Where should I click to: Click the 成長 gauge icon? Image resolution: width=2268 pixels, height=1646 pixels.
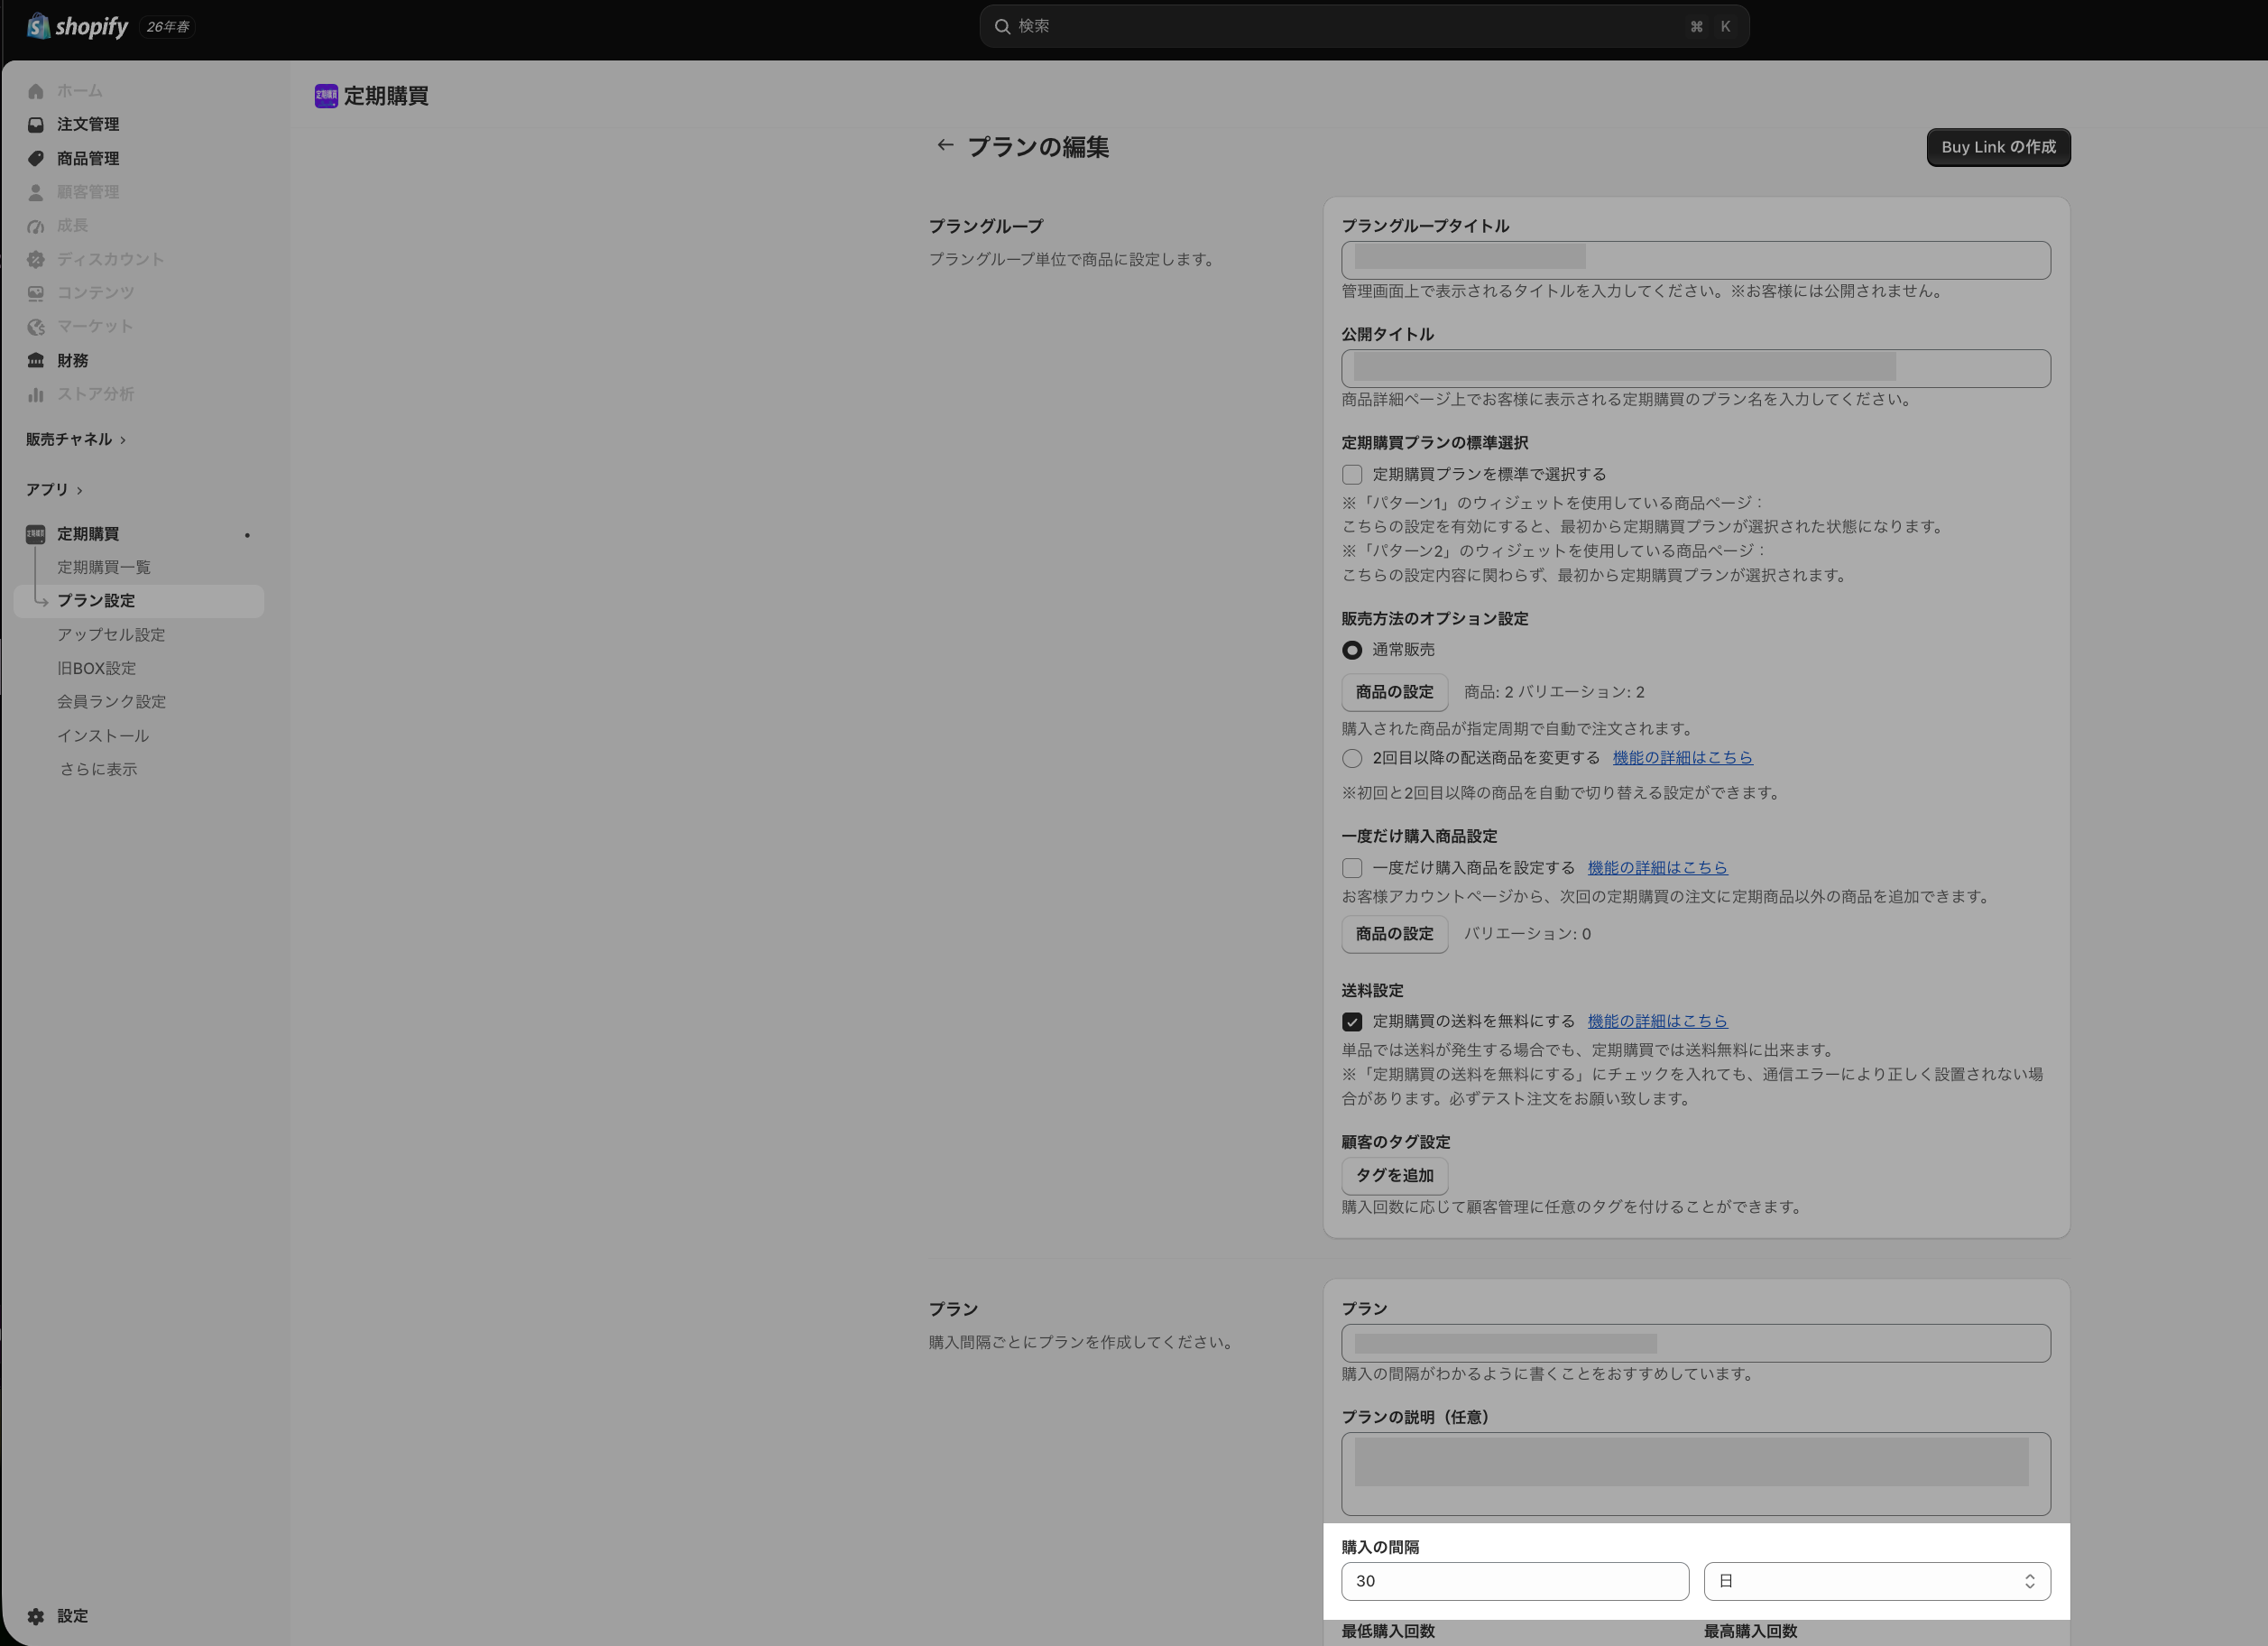tap(36, 226)
